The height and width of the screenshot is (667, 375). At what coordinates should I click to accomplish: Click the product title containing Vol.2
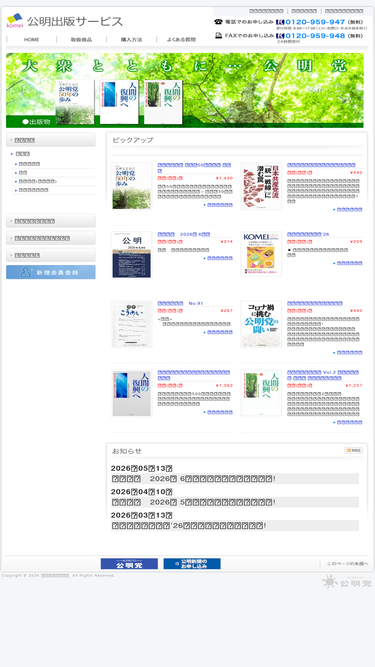323,375
